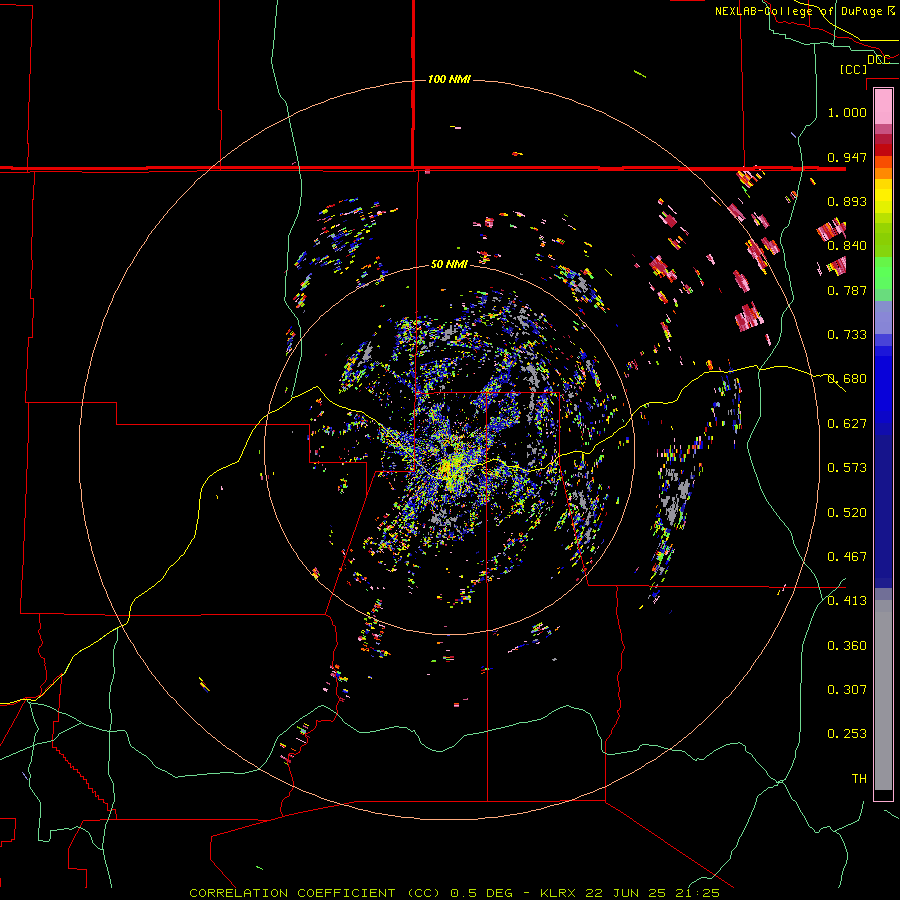The image size is (900, 900).
Task: Click the [CC] legend label
Action: click(853, 69)
